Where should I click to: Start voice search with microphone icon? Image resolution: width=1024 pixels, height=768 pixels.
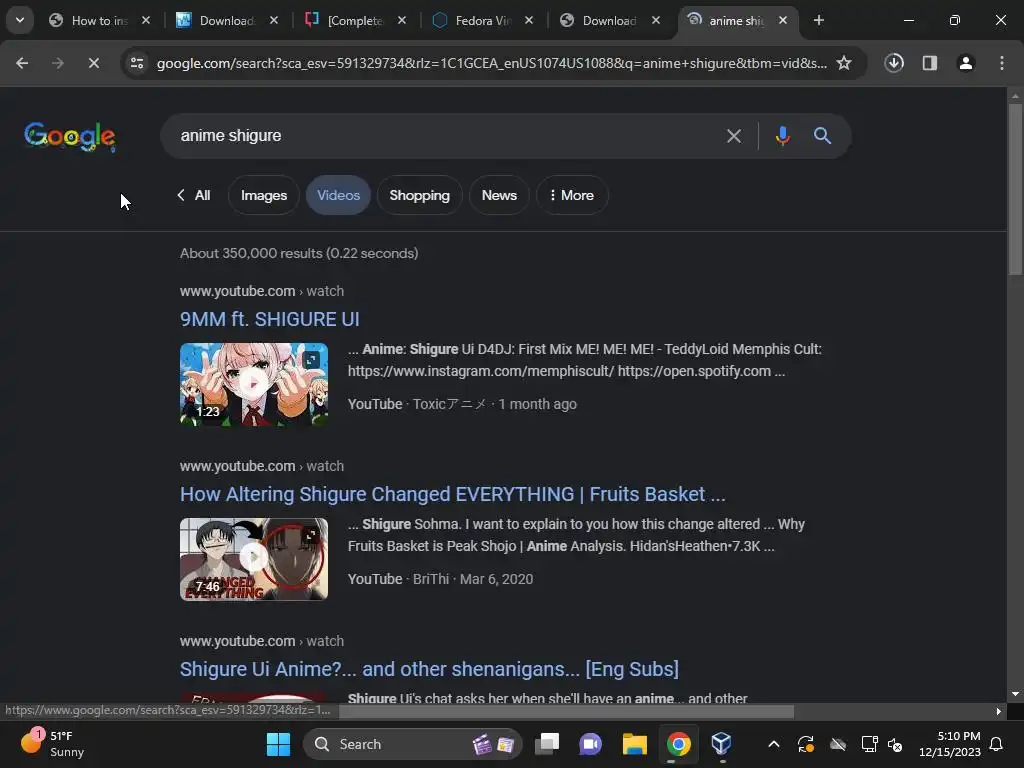coord(782,136)
